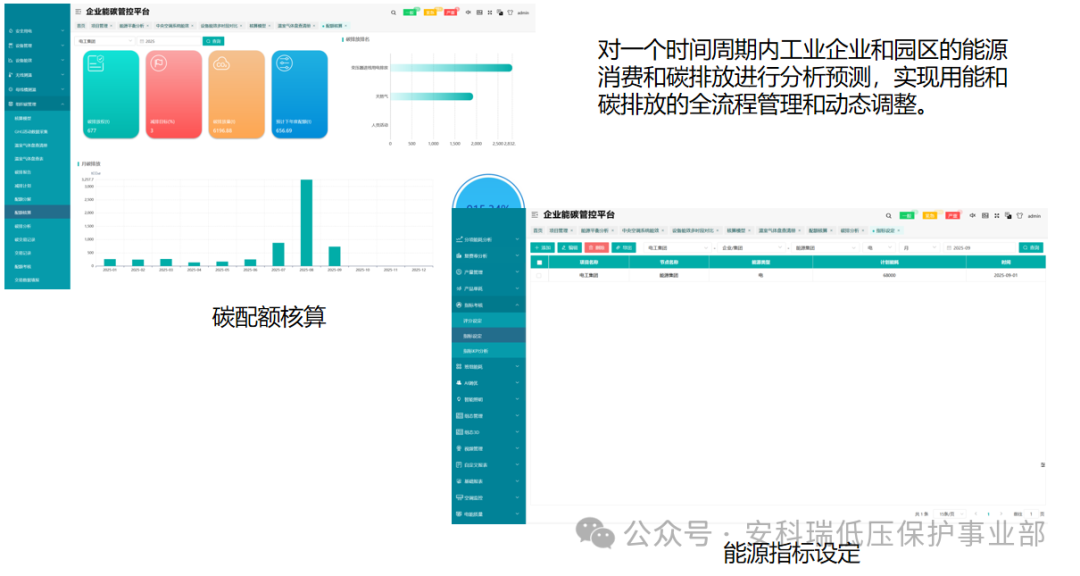Click the green alarm badge in the carbon quota screenshot
The height and width of the screenshot is (576, 1080).
[x=411, y=12]
